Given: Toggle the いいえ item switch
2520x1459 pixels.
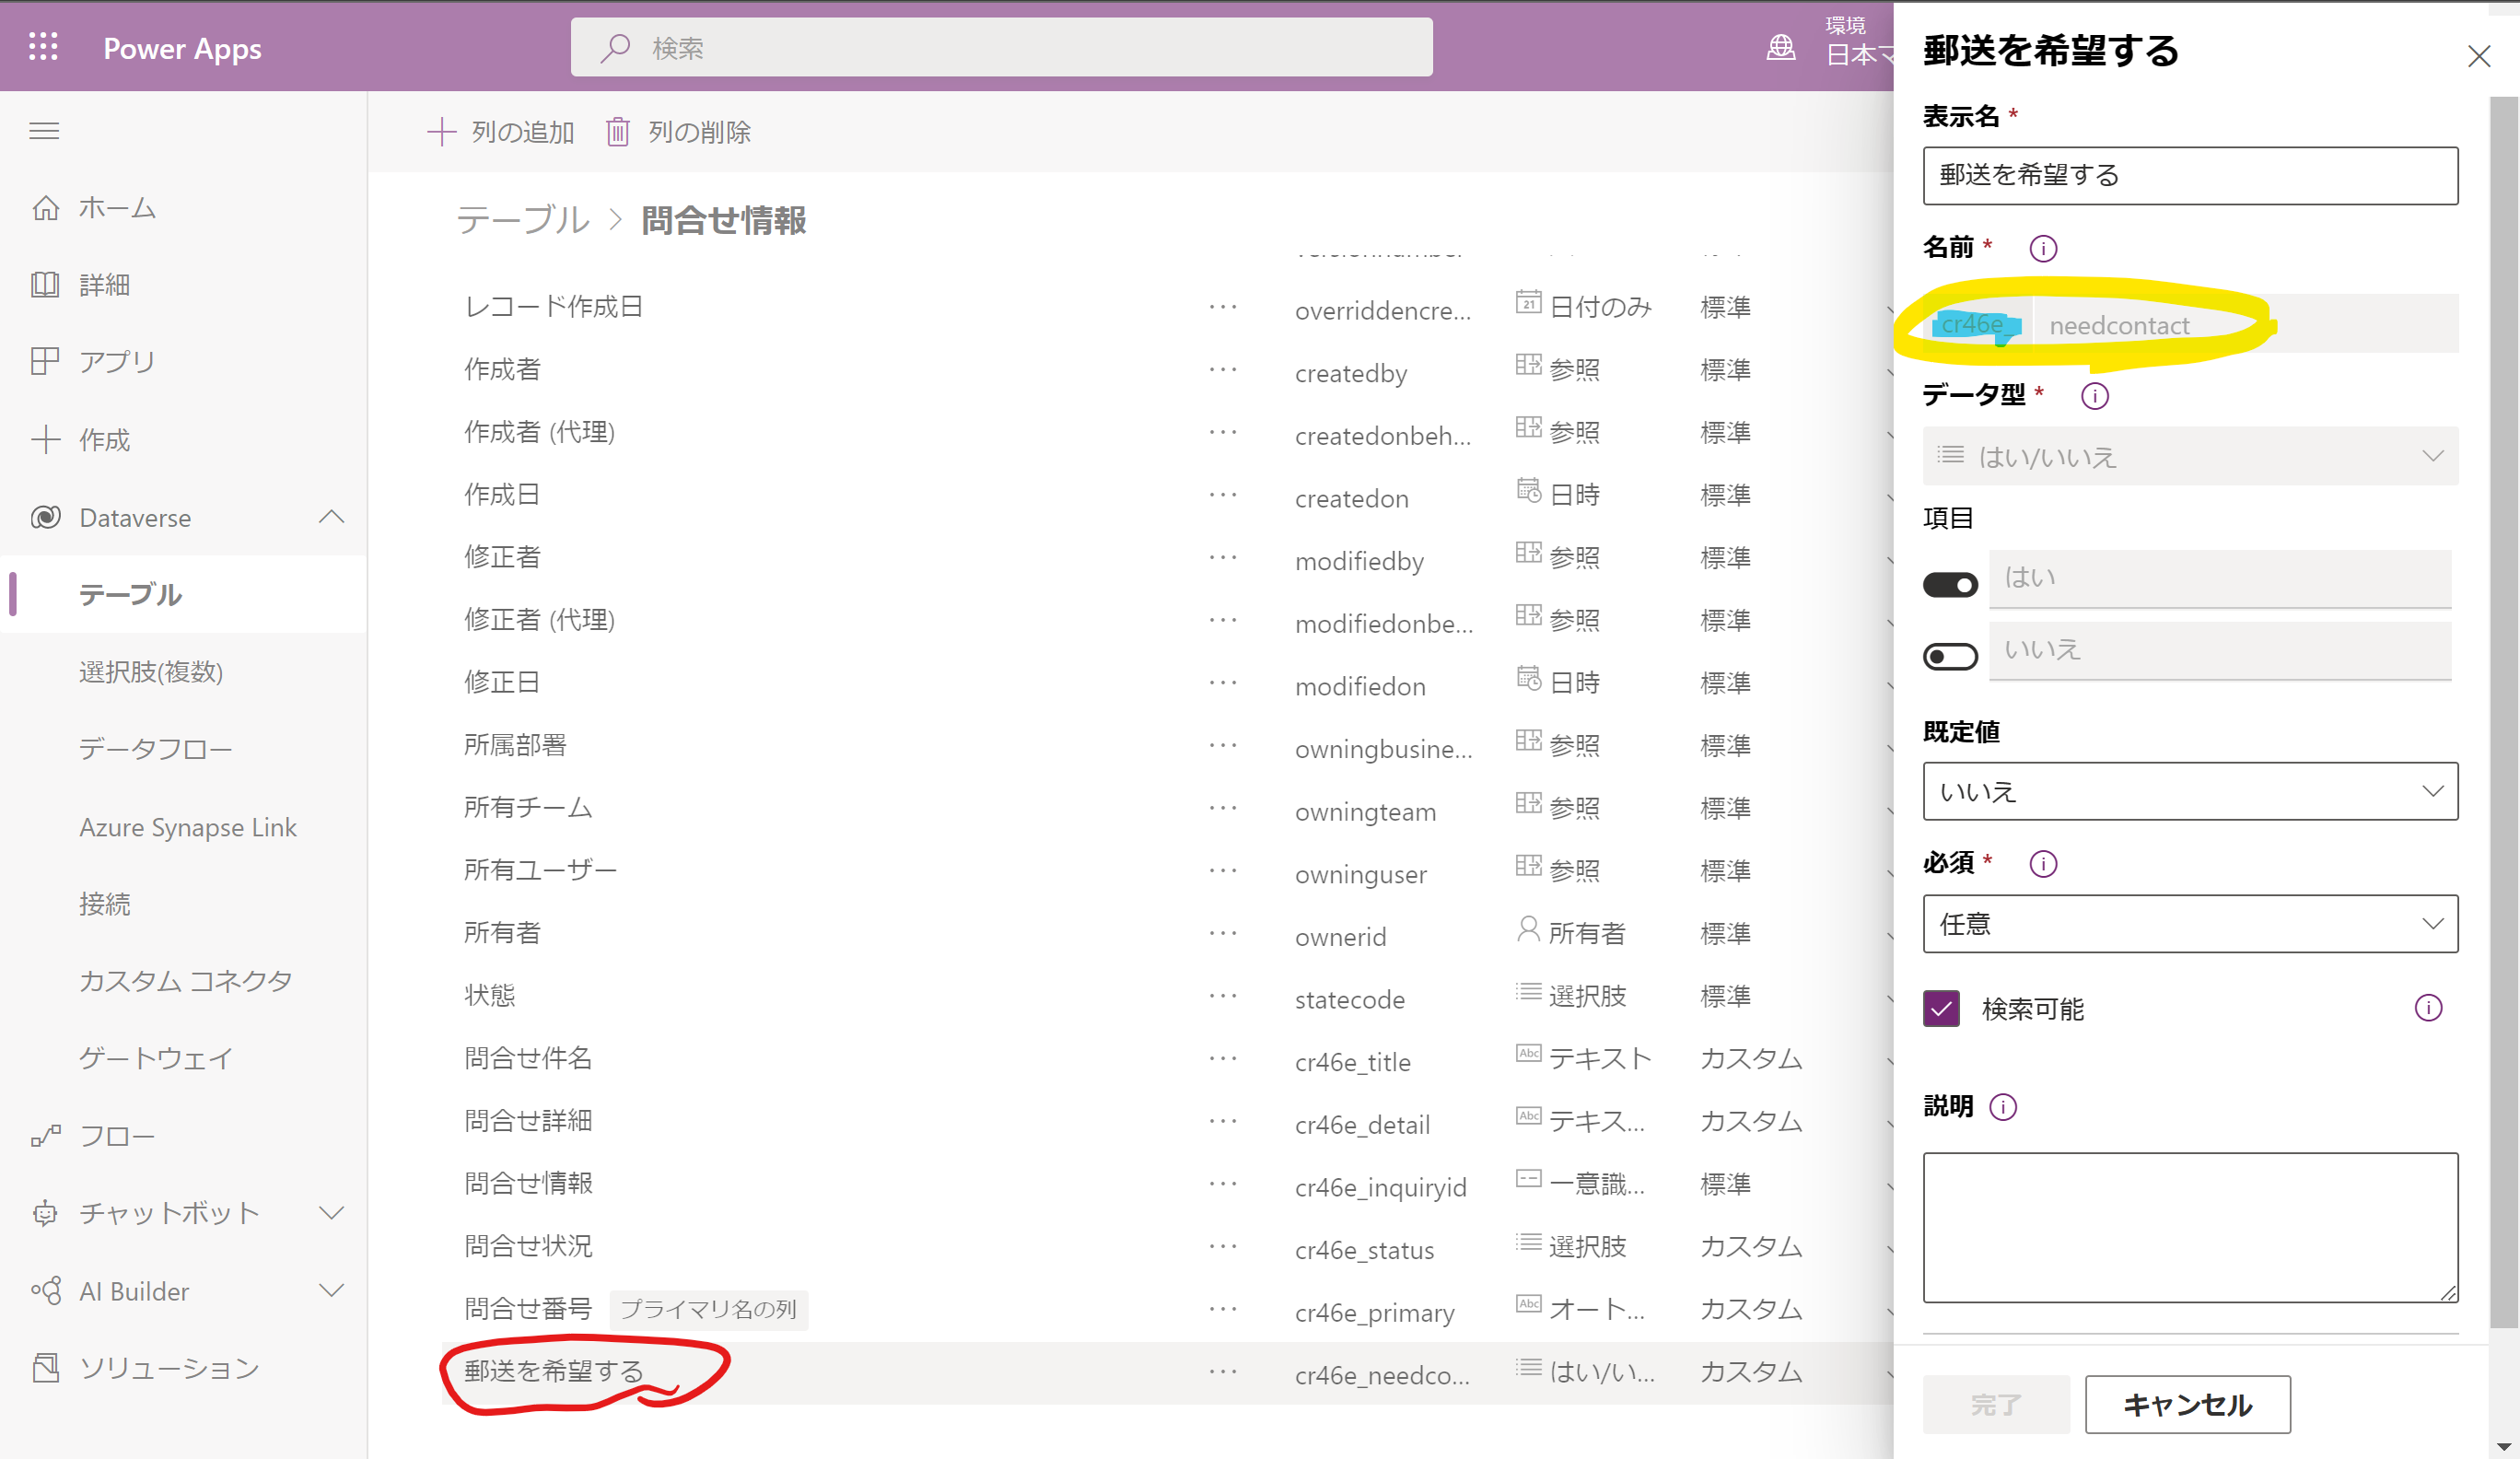Looking at the screenshot, I should pyautogui.click(x=1950, y=657).
